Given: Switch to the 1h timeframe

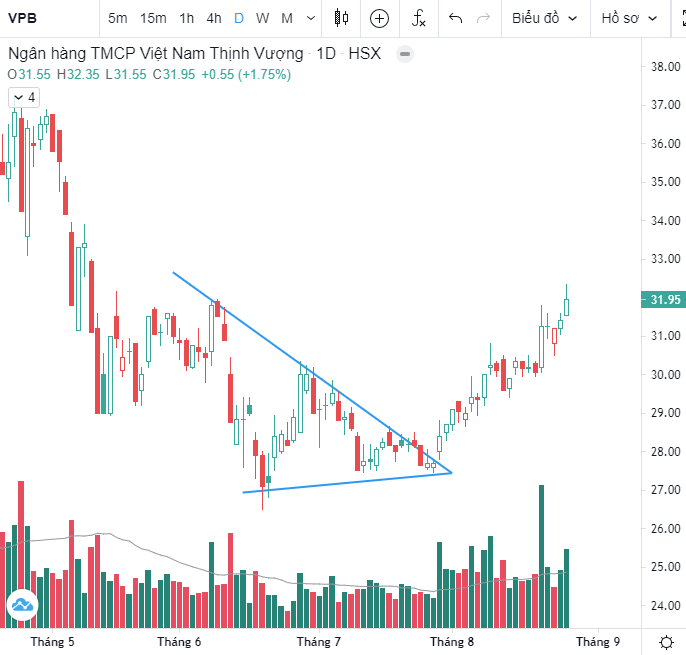Looking at the screenshot, I should pos(186,18).
